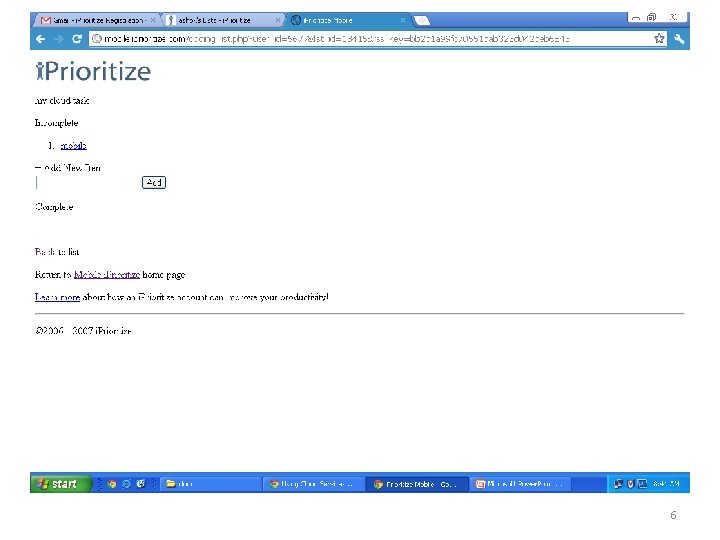The height and width of the screenshot is (540, 720).
Task: Switch to Microsoft PowerPoint in taskbar
Action: pyautogui.click(x=521, y=484)
